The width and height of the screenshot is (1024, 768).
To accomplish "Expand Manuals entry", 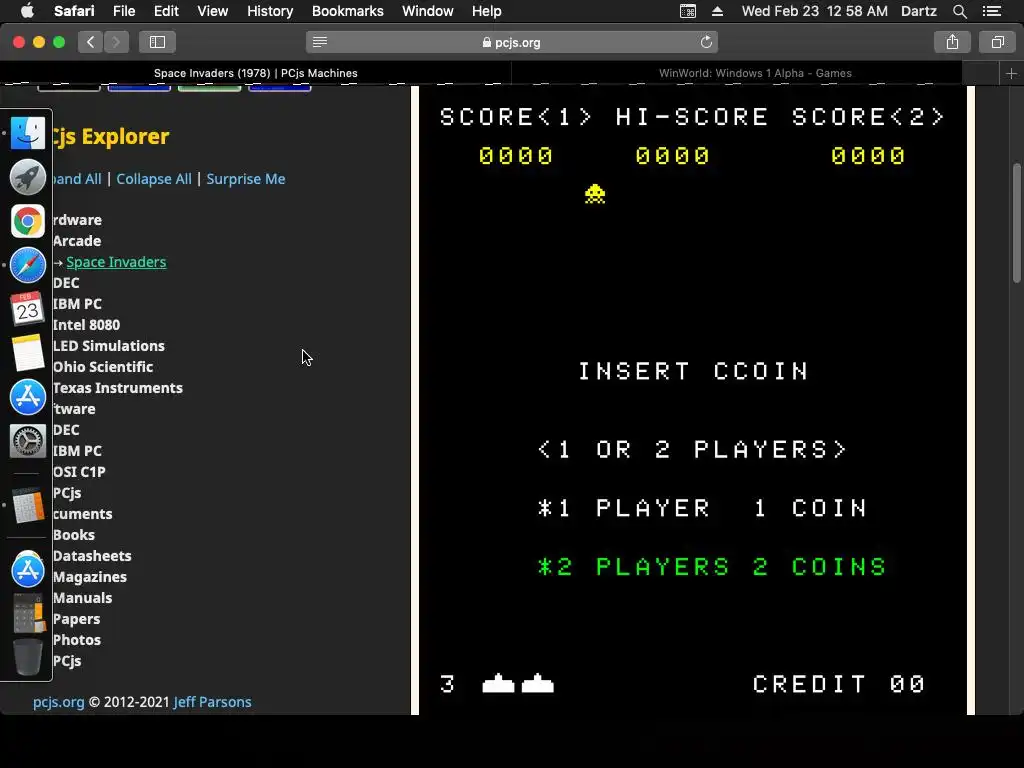I will [82, 598].
